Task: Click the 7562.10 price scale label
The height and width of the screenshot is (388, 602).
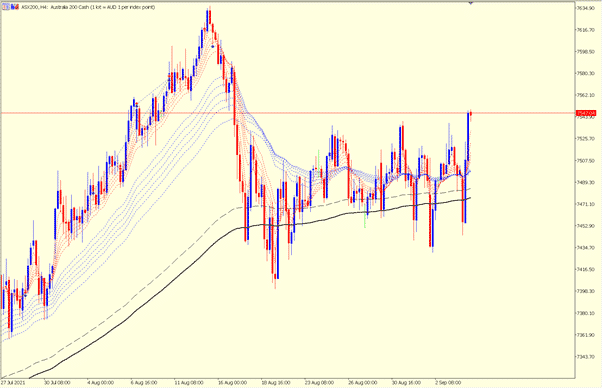Action: point(586,95)
